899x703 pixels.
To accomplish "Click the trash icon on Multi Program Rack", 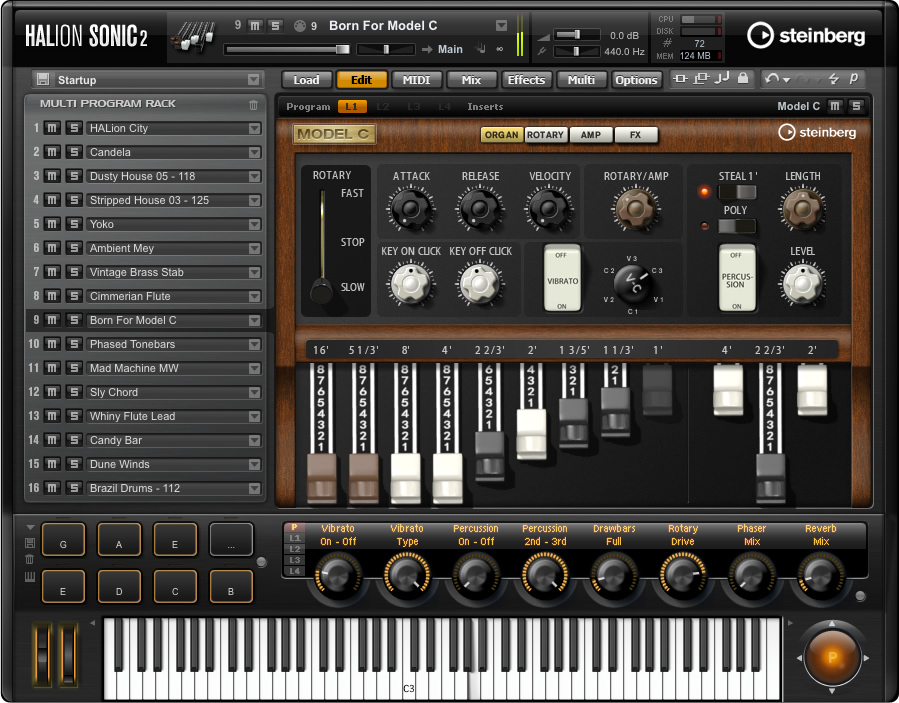I will coord(253,102).
